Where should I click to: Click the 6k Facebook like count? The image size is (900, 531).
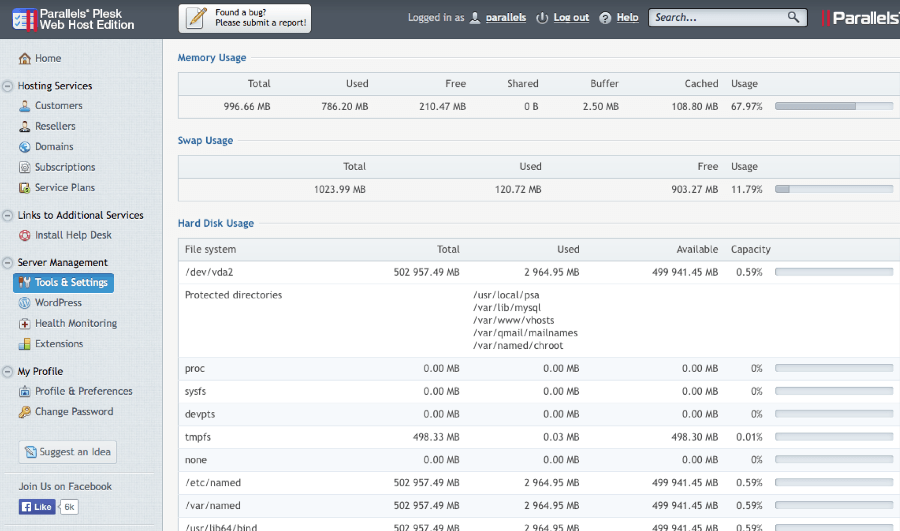tap(69, 507)
